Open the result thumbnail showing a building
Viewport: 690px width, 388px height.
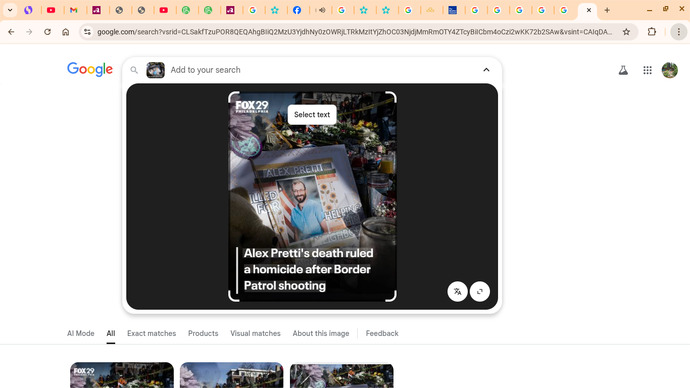231,375
